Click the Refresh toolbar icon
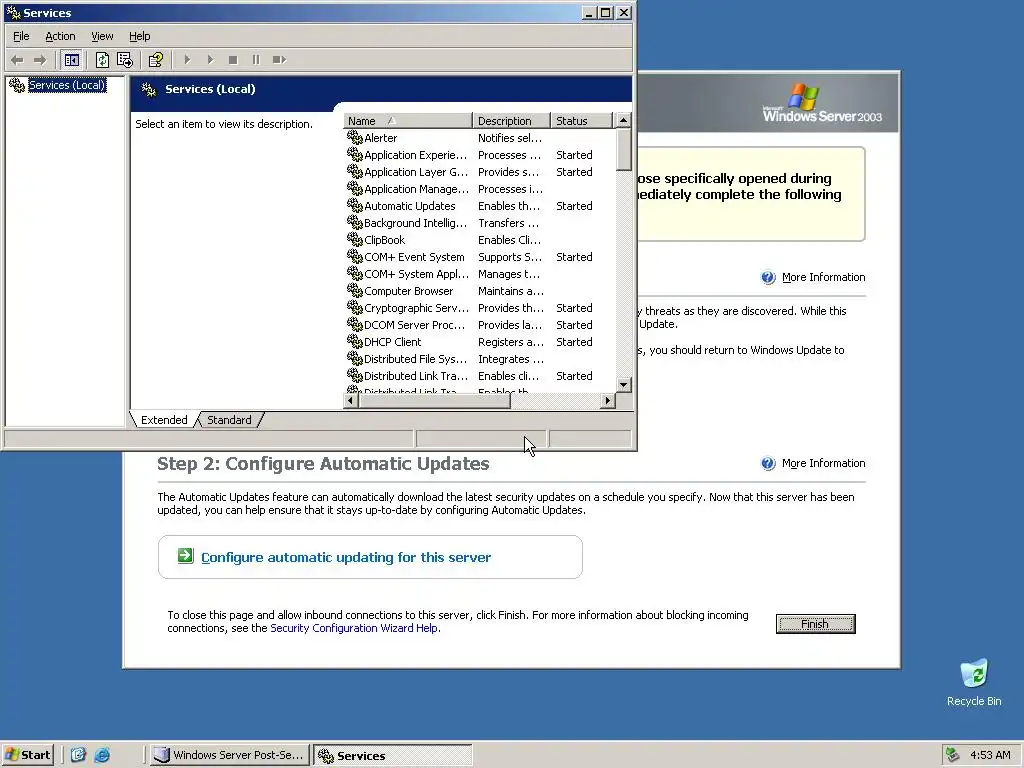The height and width of the screenshot is (768, 1024). click(102, 60)
